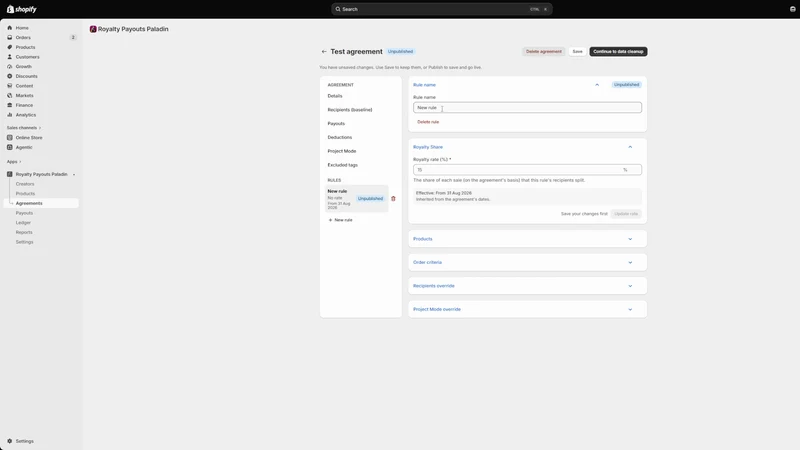Click the Products tag icon
This screenshot has height=450, width=800.
pos(10,47)
